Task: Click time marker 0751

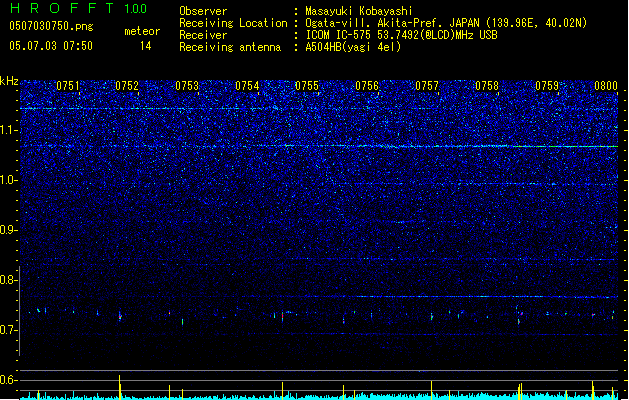Action: point(67,85)
